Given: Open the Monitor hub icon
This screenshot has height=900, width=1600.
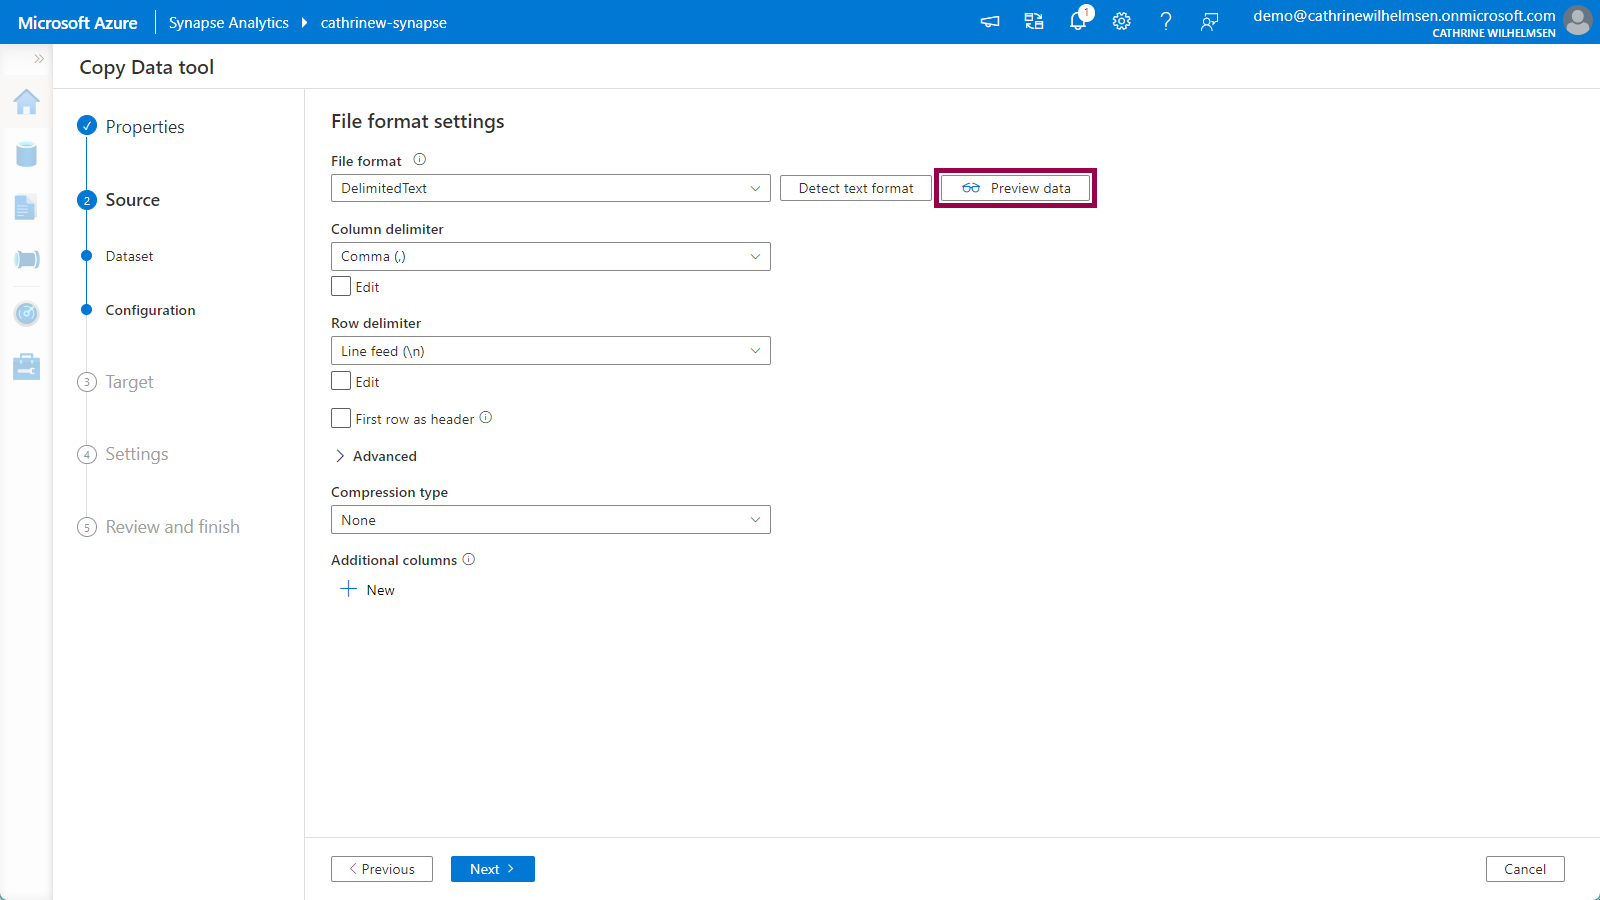Looking at the screenshot, I should click(27, 314).
